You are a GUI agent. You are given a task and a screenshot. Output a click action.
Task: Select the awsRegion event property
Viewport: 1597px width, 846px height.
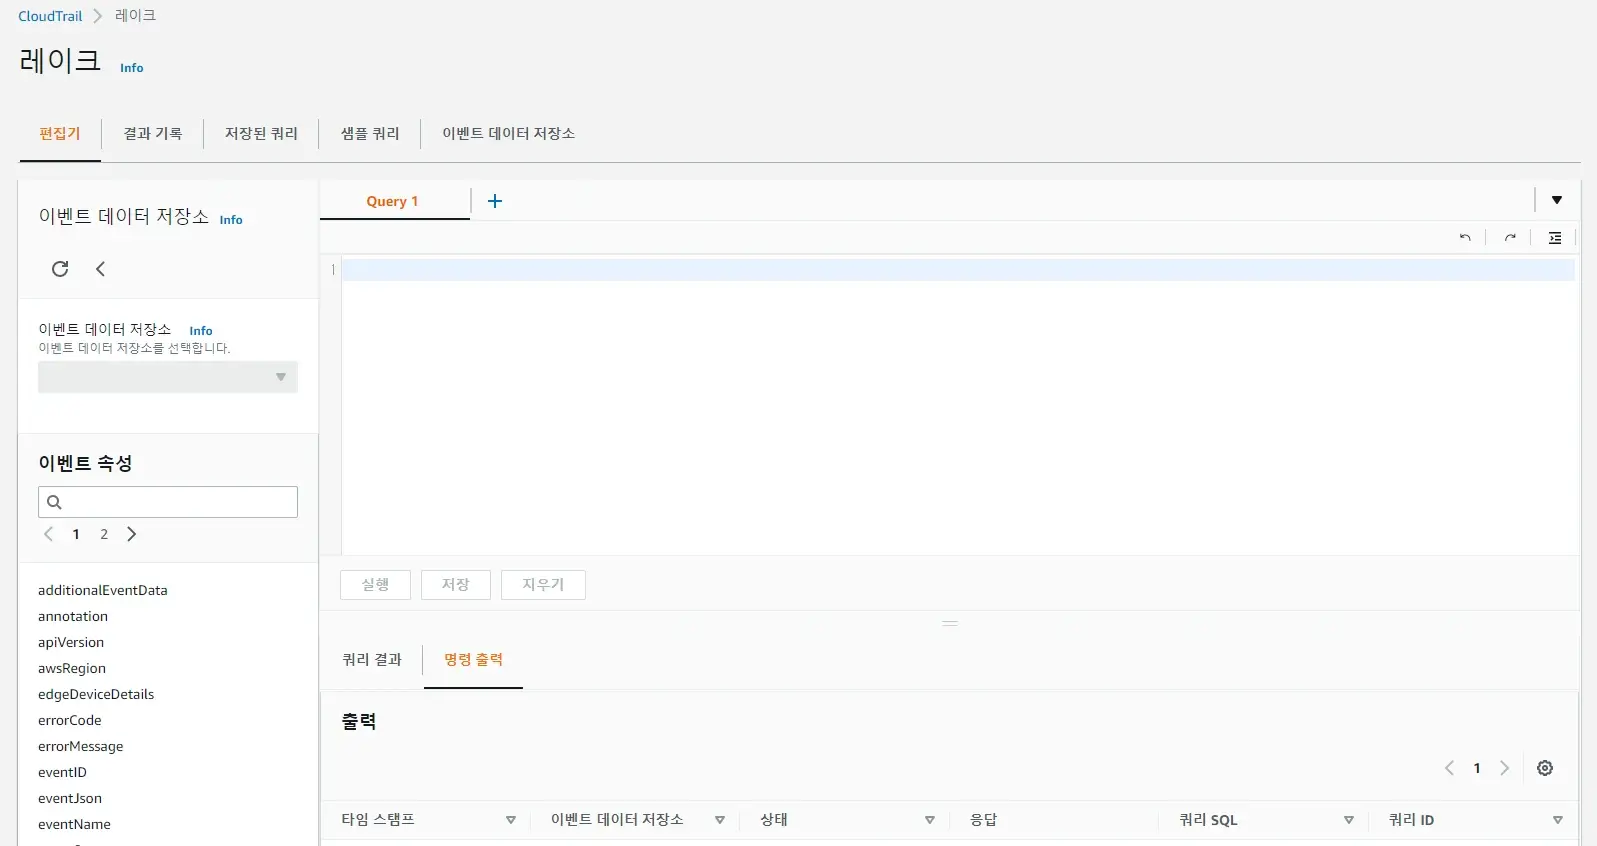point(72,668)
